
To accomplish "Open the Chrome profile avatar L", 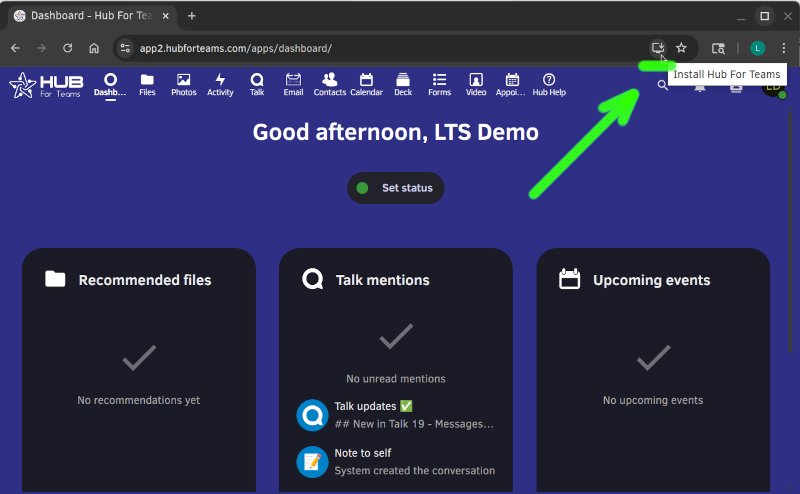I will pyautogui.click(x=758, y=48).
